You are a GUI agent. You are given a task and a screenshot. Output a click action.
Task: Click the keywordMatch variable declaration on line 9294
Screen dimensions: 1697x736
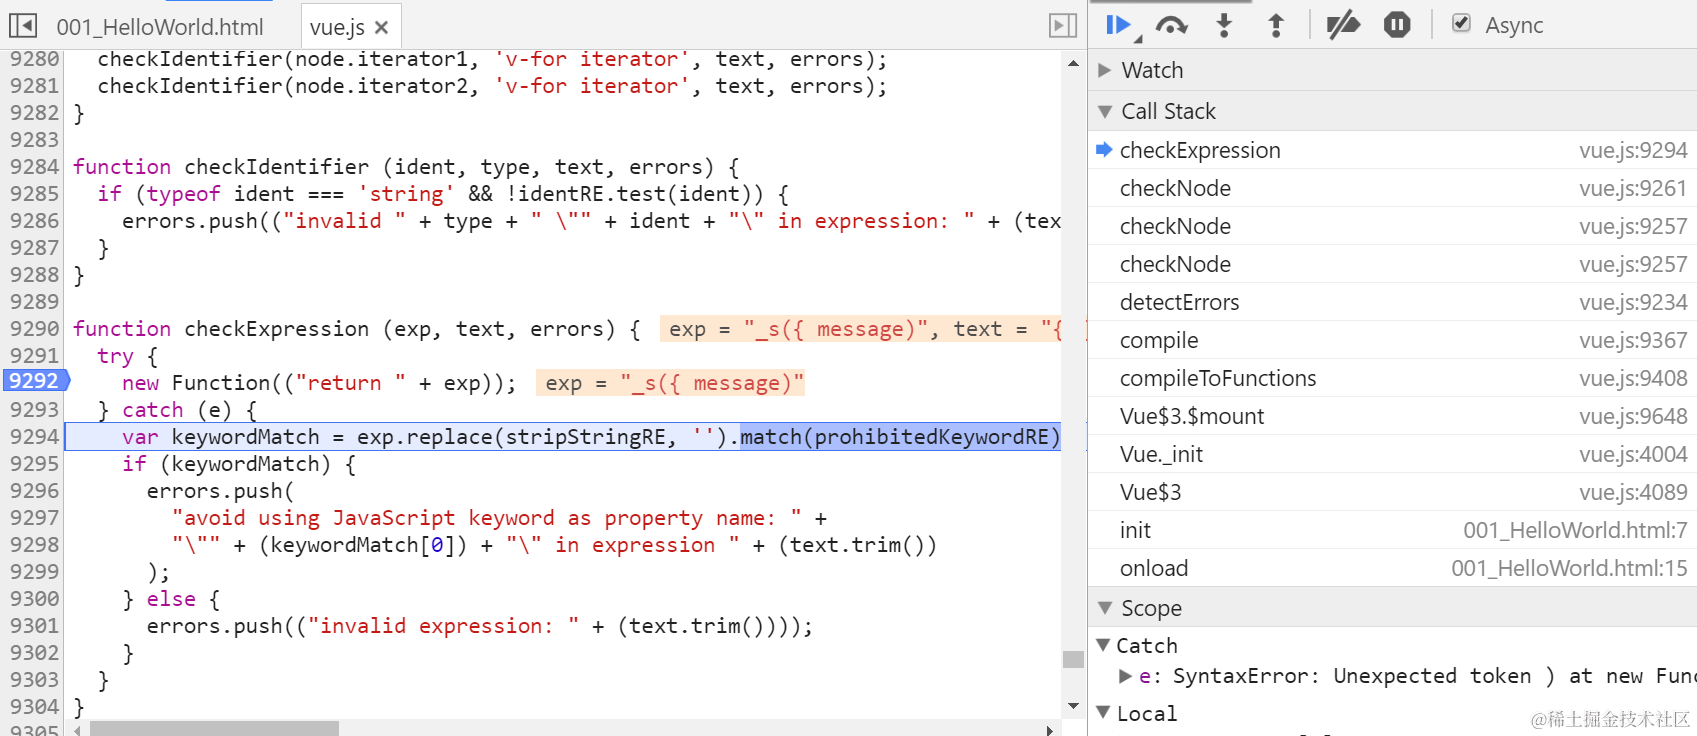[246, 437]
